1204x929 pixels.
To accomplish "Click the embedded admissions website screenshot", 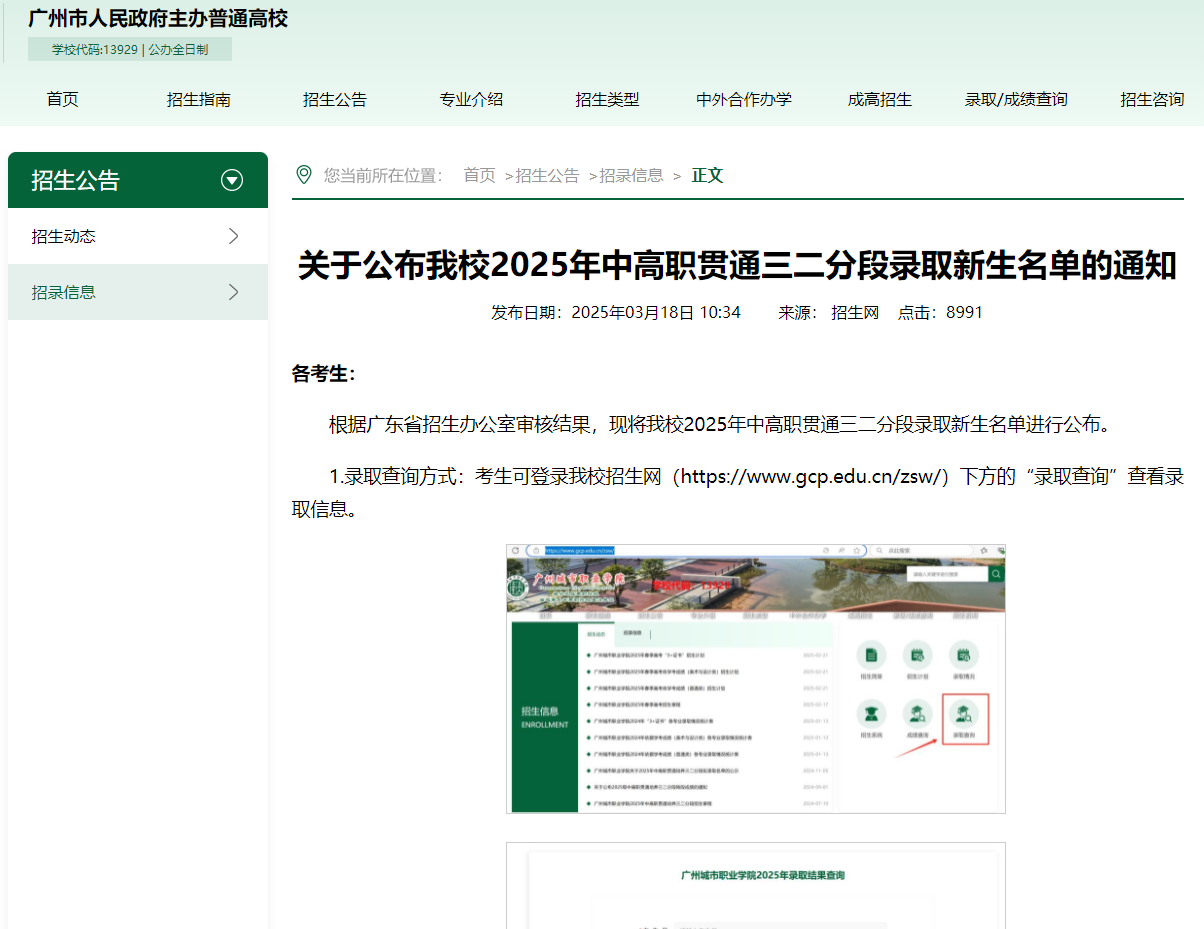I will pyautogui.click(x=755, y=679).
